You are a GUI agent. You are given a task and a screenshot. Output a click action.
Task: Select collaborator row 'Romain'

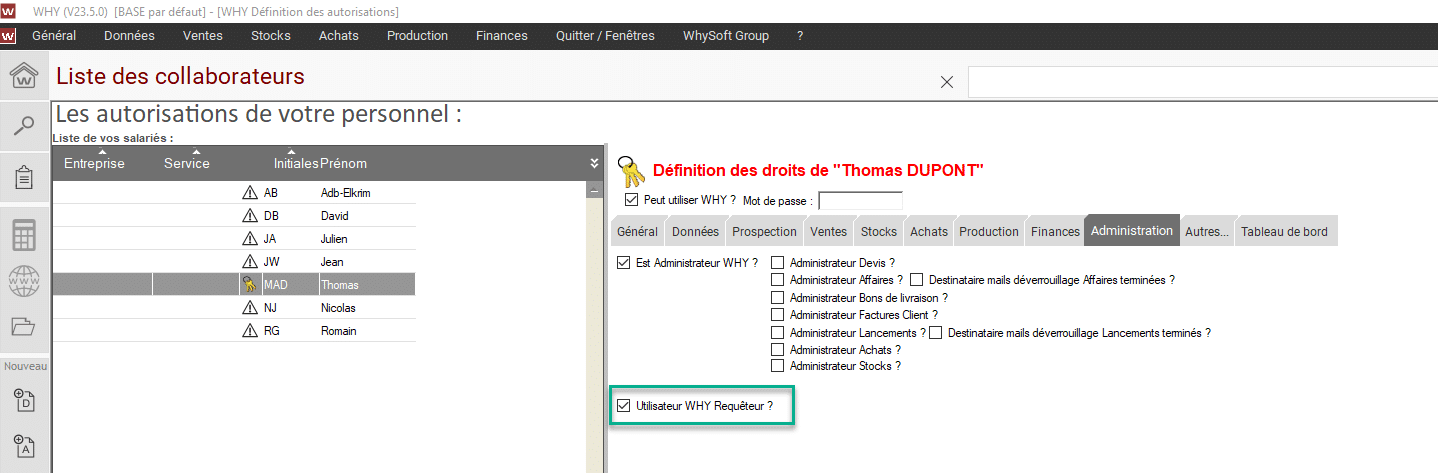pyautogui.click(x=234, y=331)
